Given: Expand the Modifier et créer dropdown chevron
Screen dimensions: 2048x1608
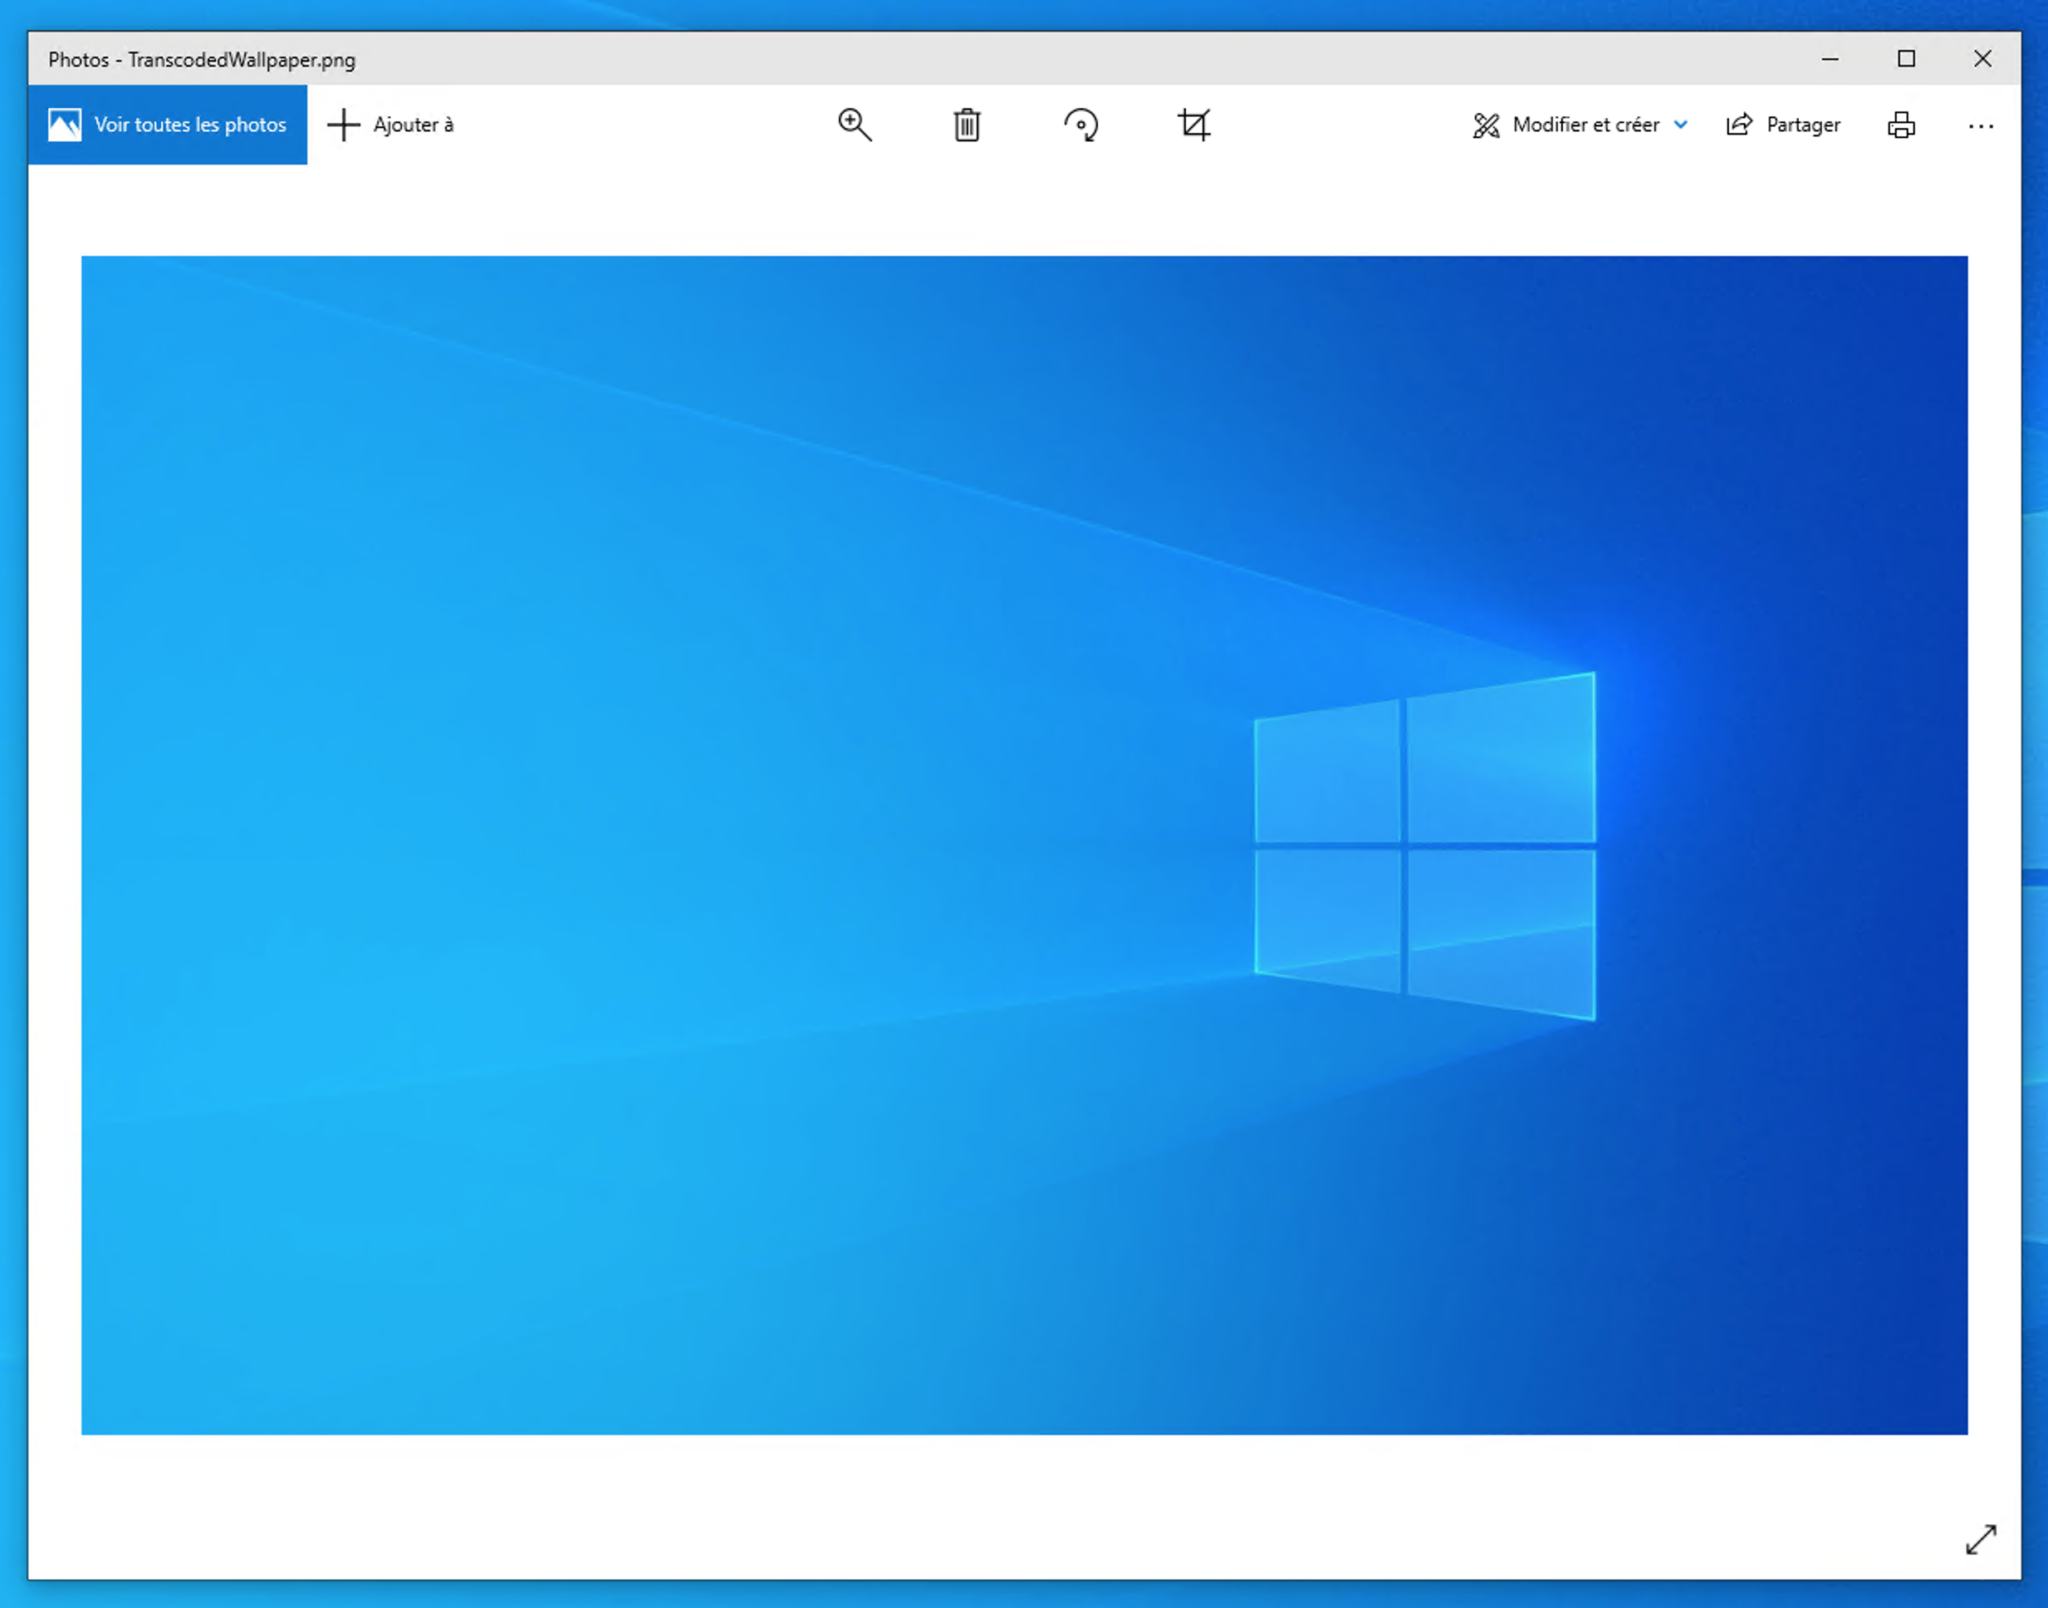Looking at the screenshot, I should pos(1681,124).
